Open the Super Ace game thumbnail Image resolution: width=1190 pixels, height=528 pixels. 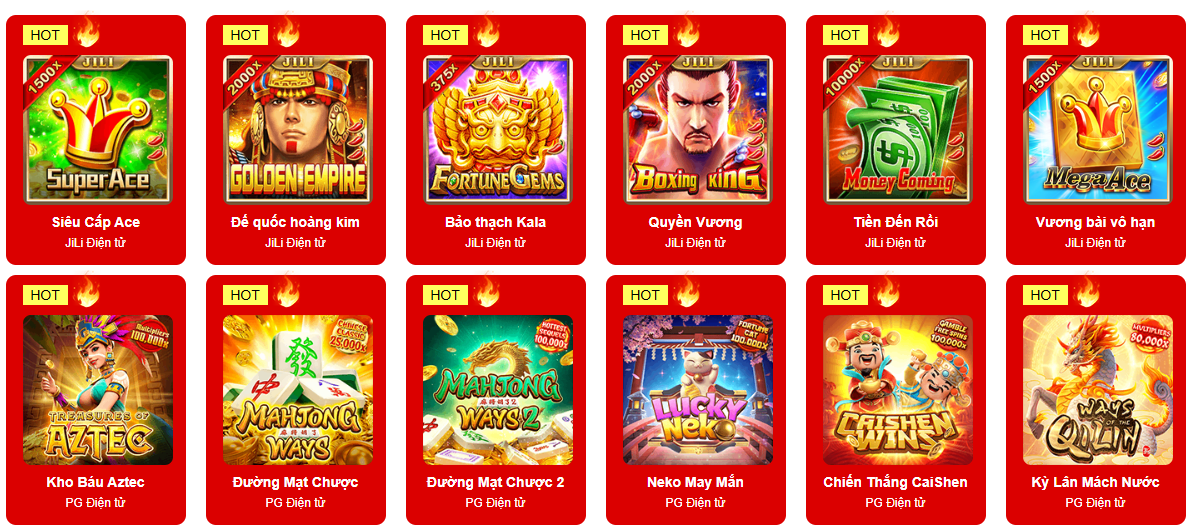98,130
